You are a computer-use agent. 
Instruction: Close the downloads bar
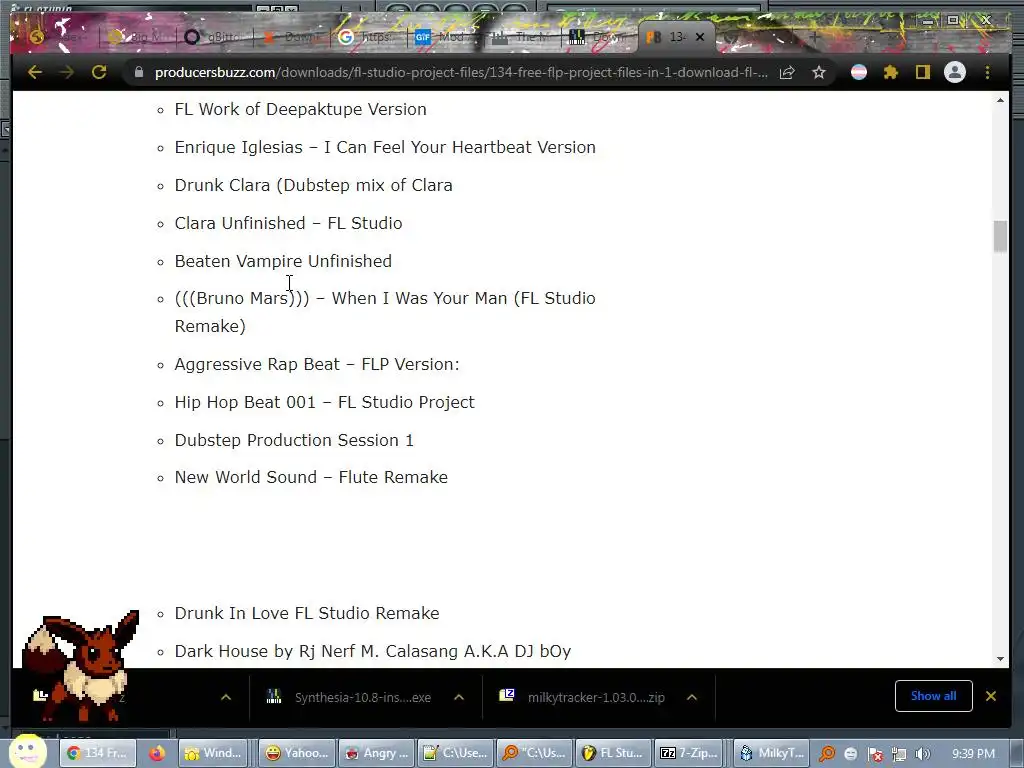pos(991,696)
